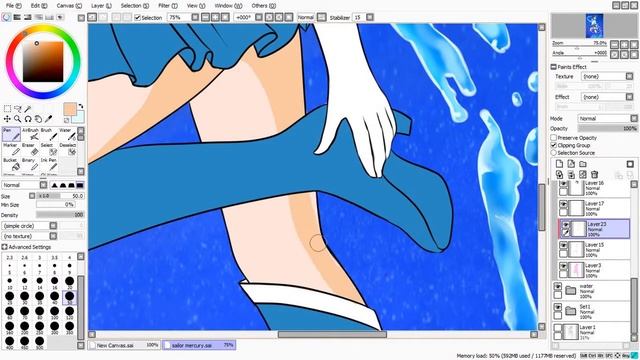Swap foreground and background colors

81,106
